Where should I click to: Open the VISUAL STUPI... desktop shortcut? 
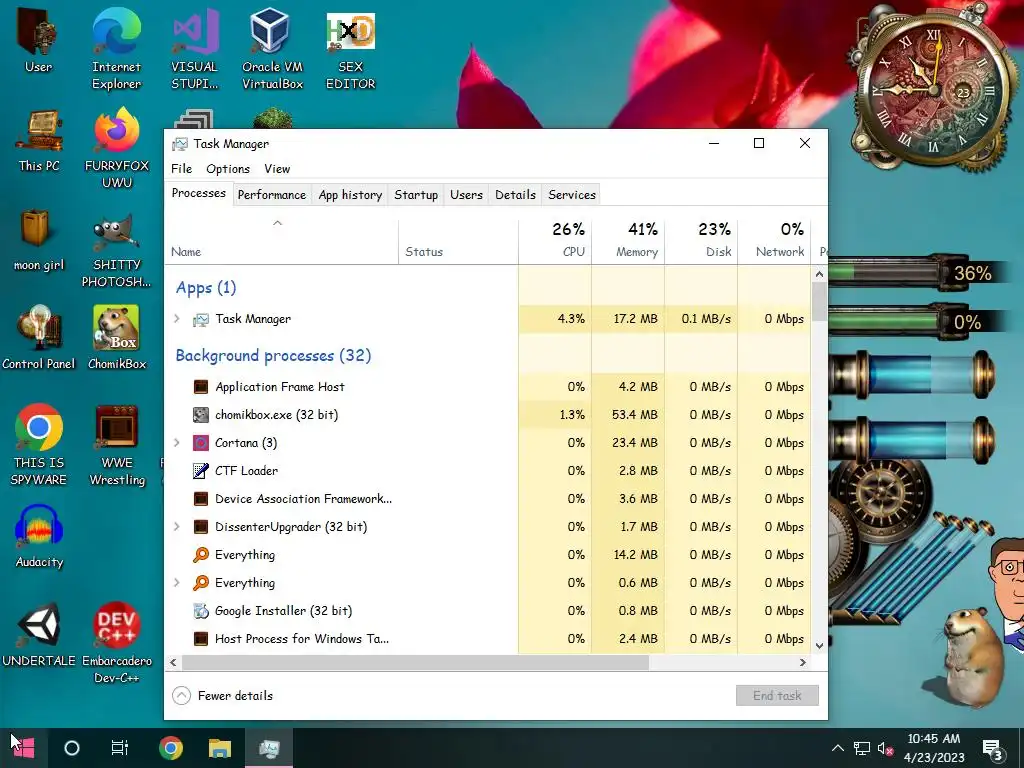pos(194,49)
